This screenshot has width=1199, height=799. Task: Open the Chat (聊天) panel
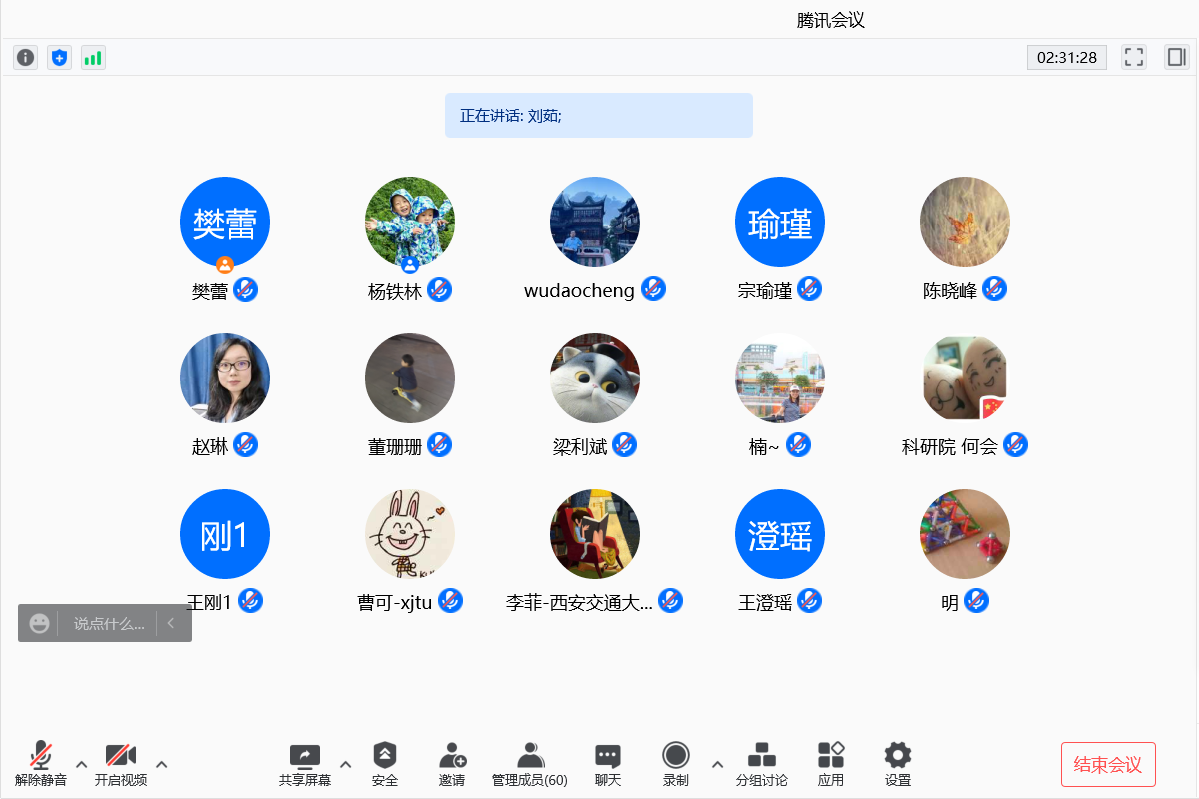point(608,764)
